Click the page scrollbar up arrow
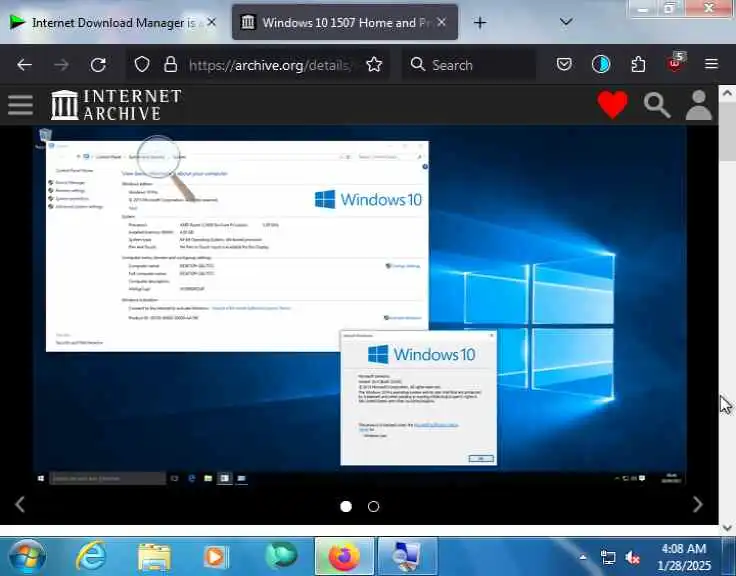736x576 pixels. coord(727,93)
